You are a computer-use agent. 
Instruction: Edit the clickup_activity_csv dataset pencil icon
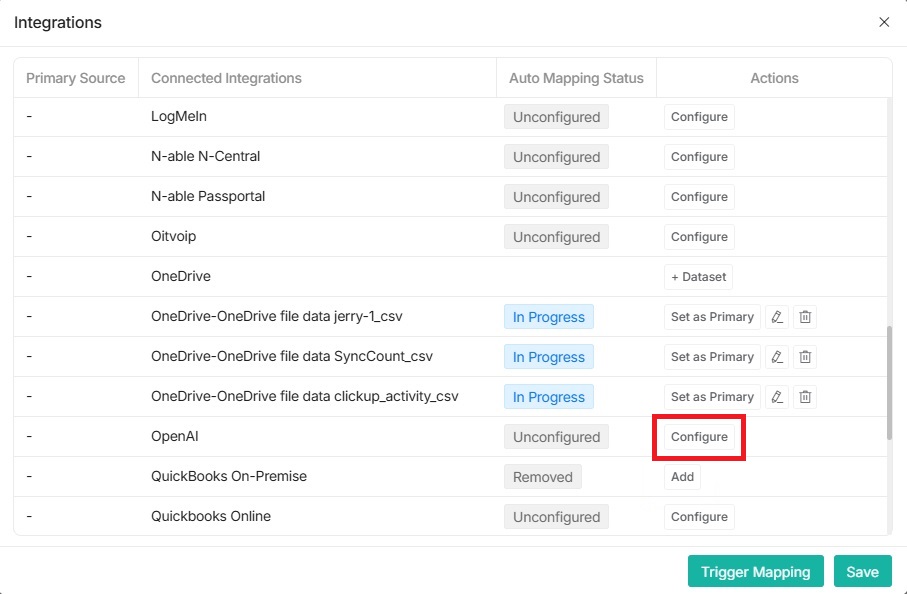(777, 397)
